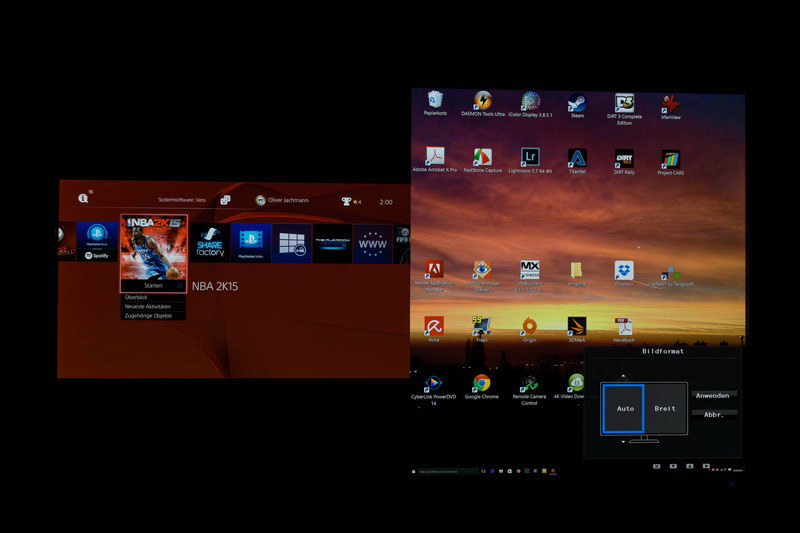Viewport: 800px width, 533px height.
Task: Open Lightroom 5.7 64-Bit shortcut
Action: click(x=530, y=161)
